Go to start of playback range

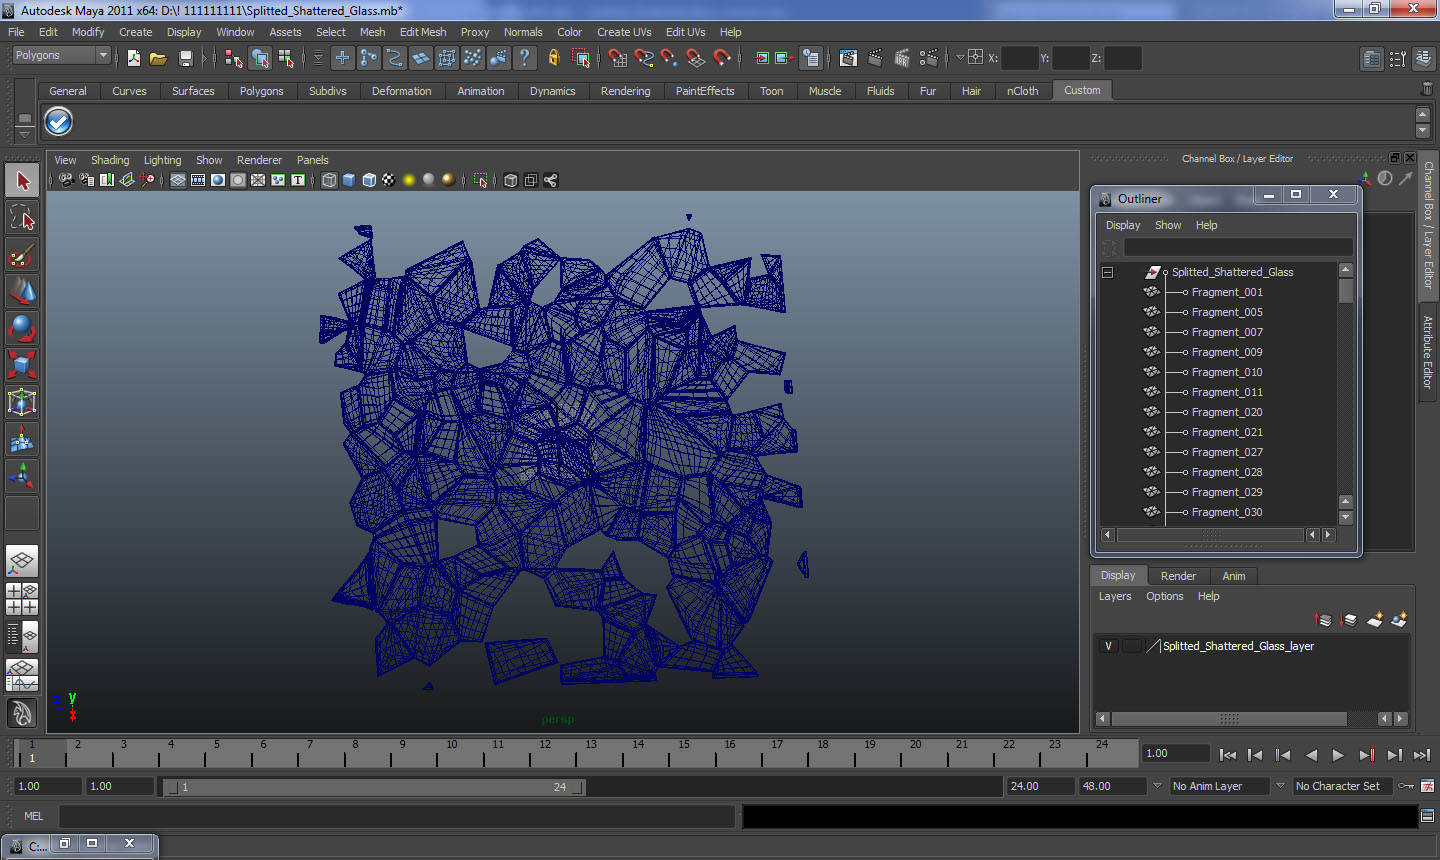[x=1227, y=755]
